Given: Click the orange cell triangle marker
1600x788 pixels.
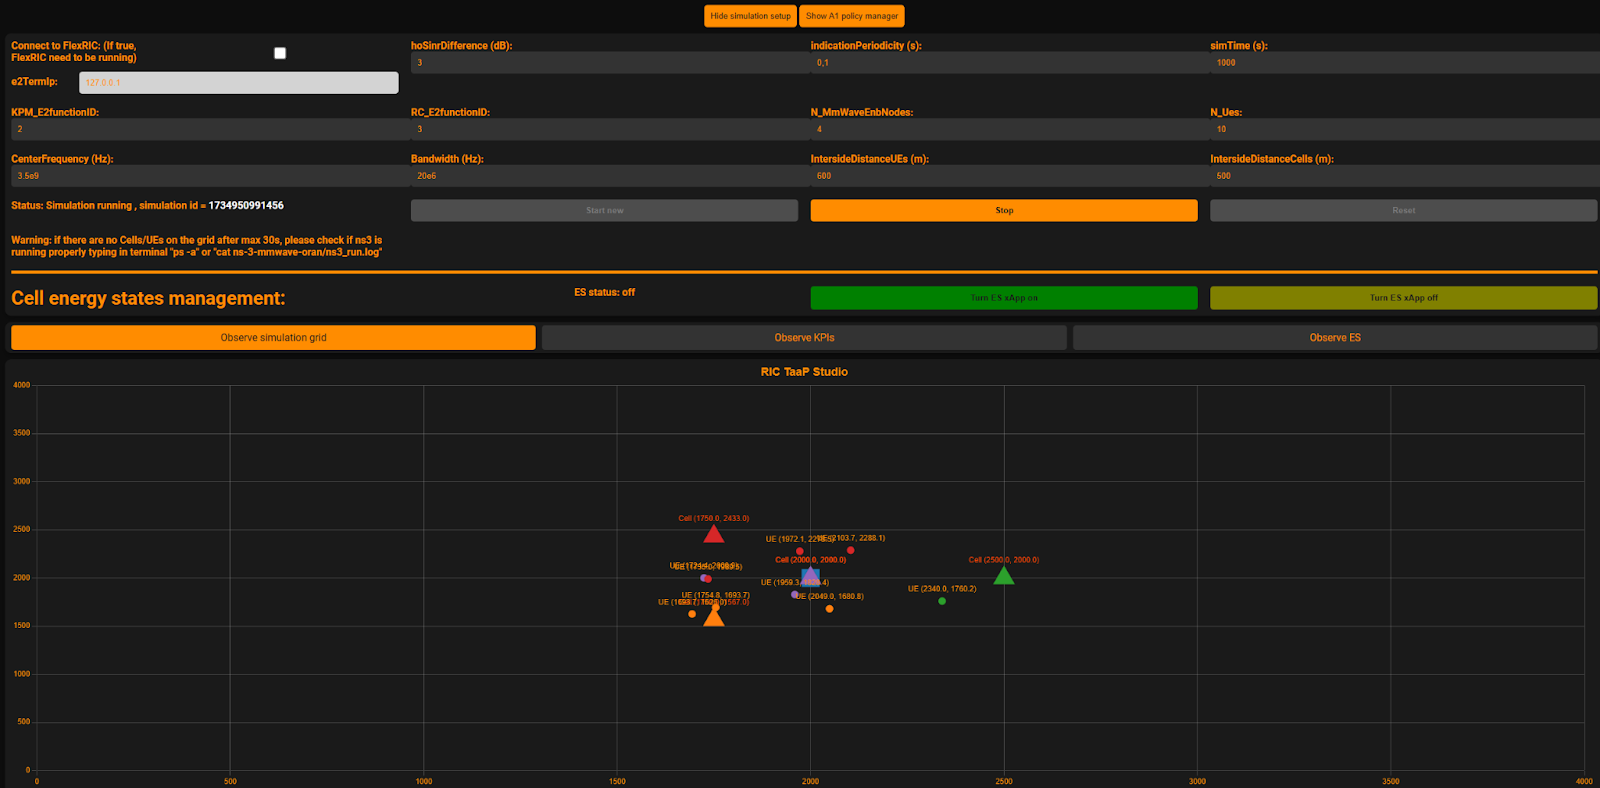Looking at the screenshot, I should (x=713, y=618).
